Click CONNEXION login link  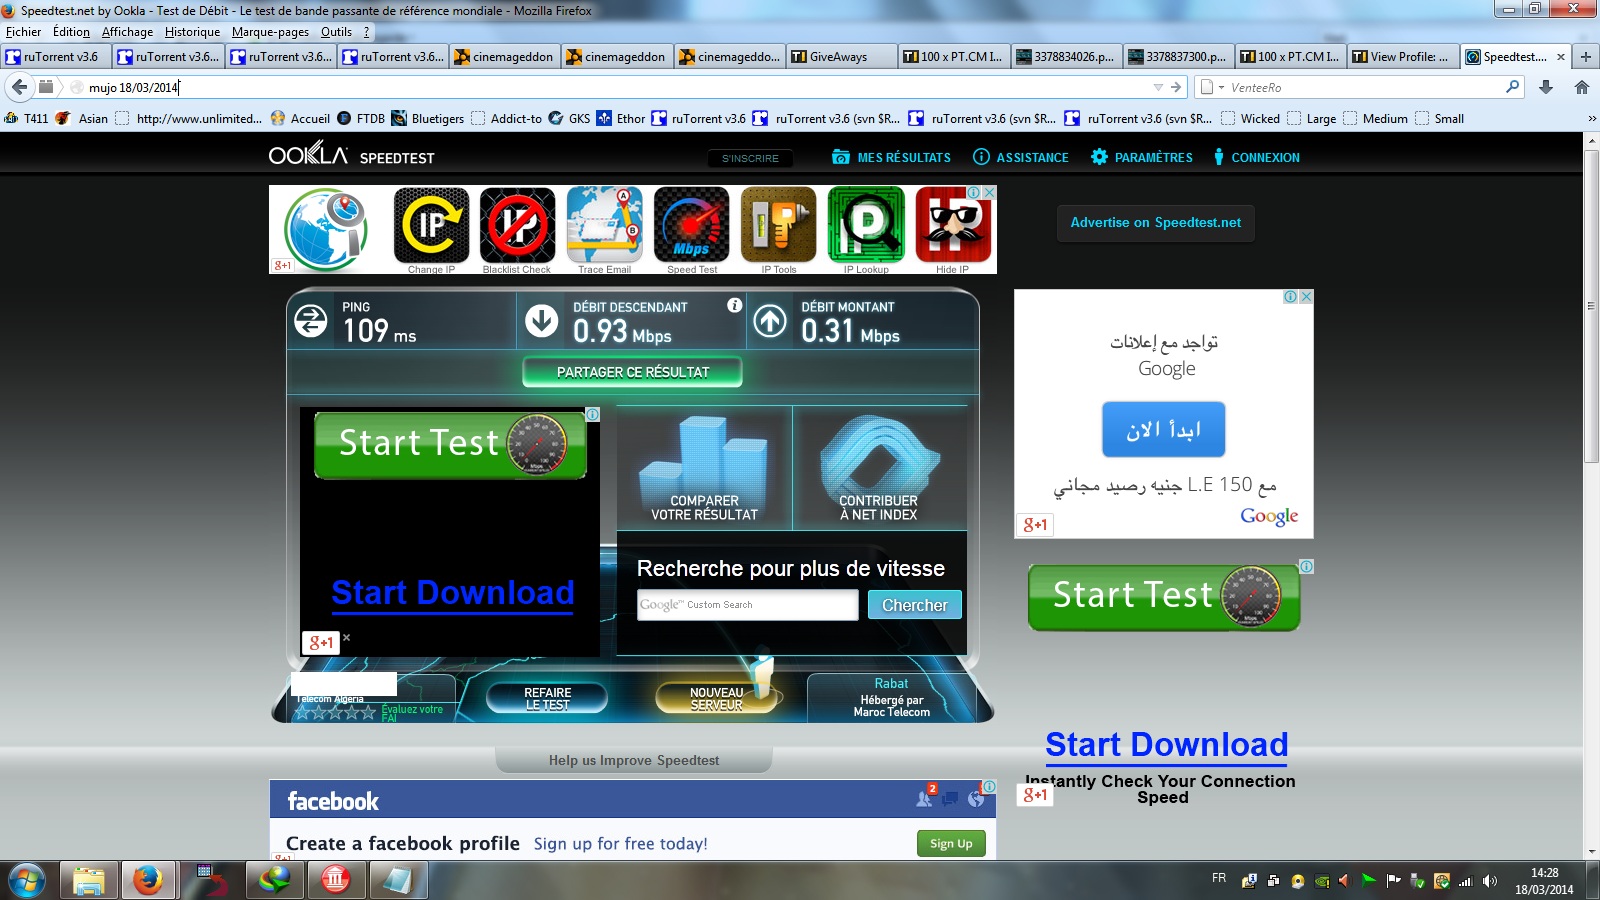[1256, 157]
